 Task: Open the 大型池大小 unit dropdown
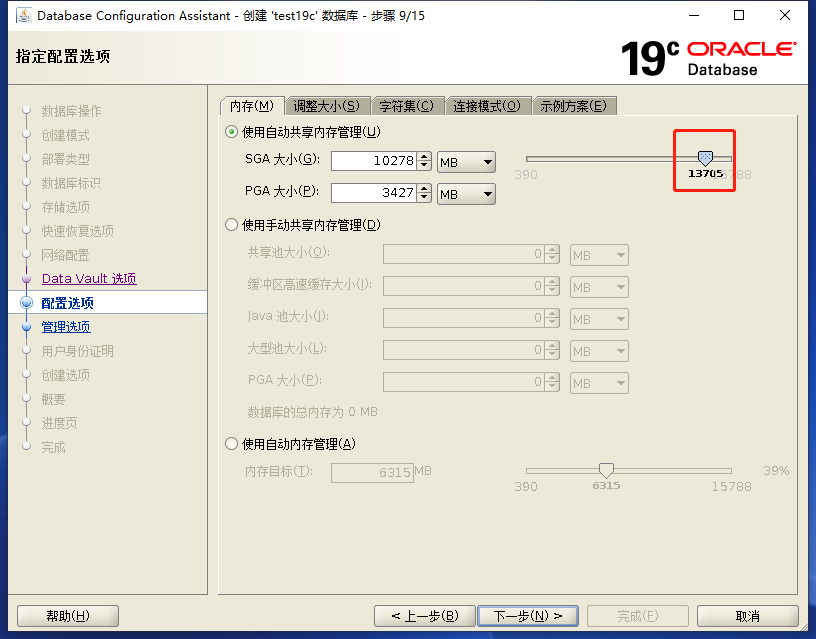pos(599,351)
